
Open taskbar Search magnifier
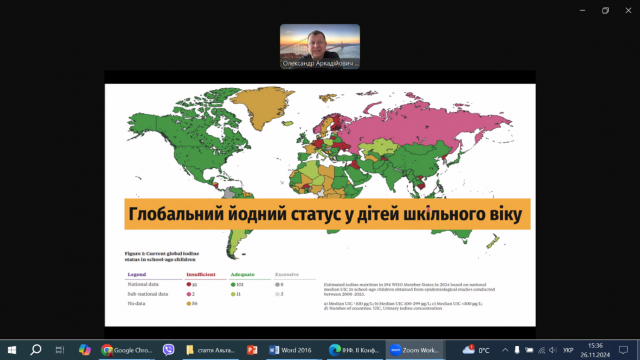click(x=36, y=350)
